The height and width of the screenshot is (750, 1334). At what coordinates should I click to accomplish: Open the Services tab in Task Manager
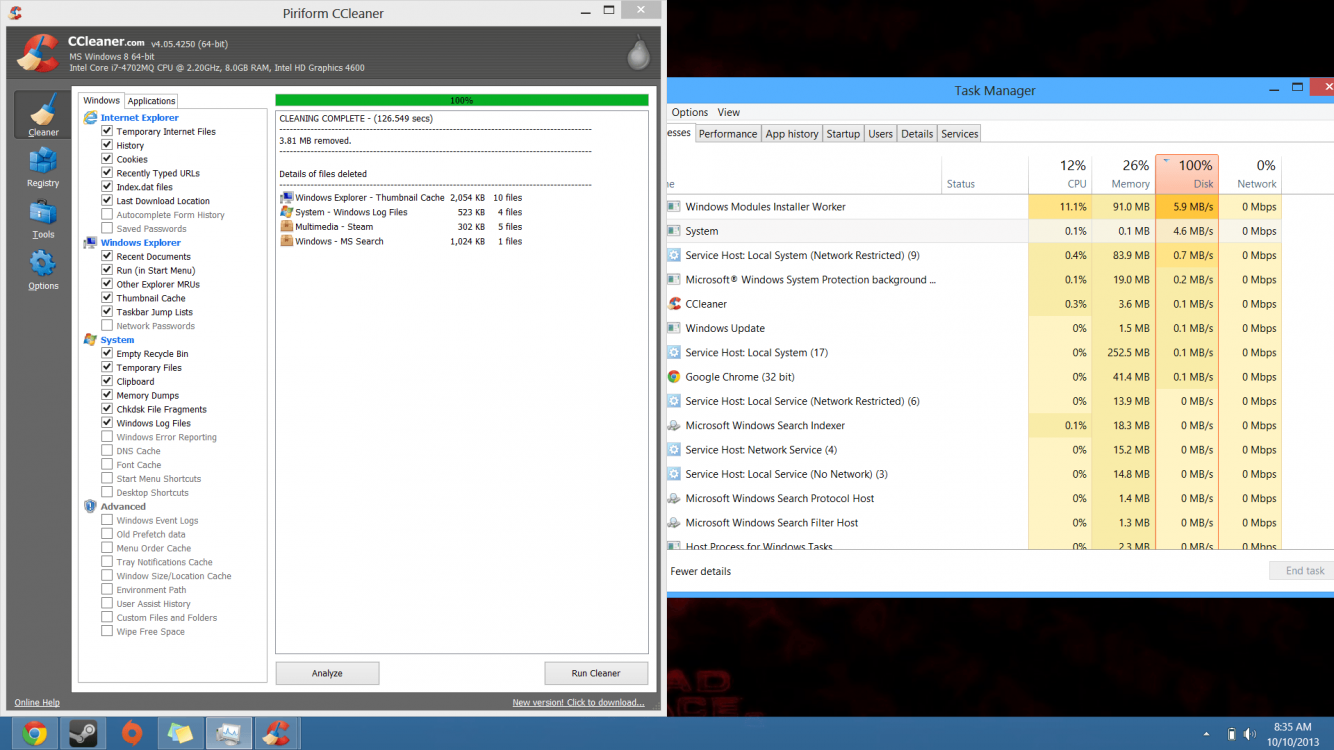(960, 134)
